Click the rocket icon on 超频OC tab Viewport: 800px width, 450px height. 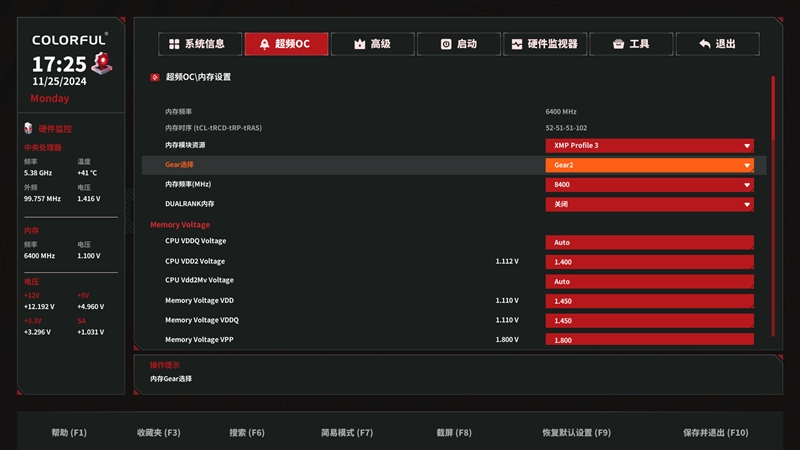(x=264, y=44)
